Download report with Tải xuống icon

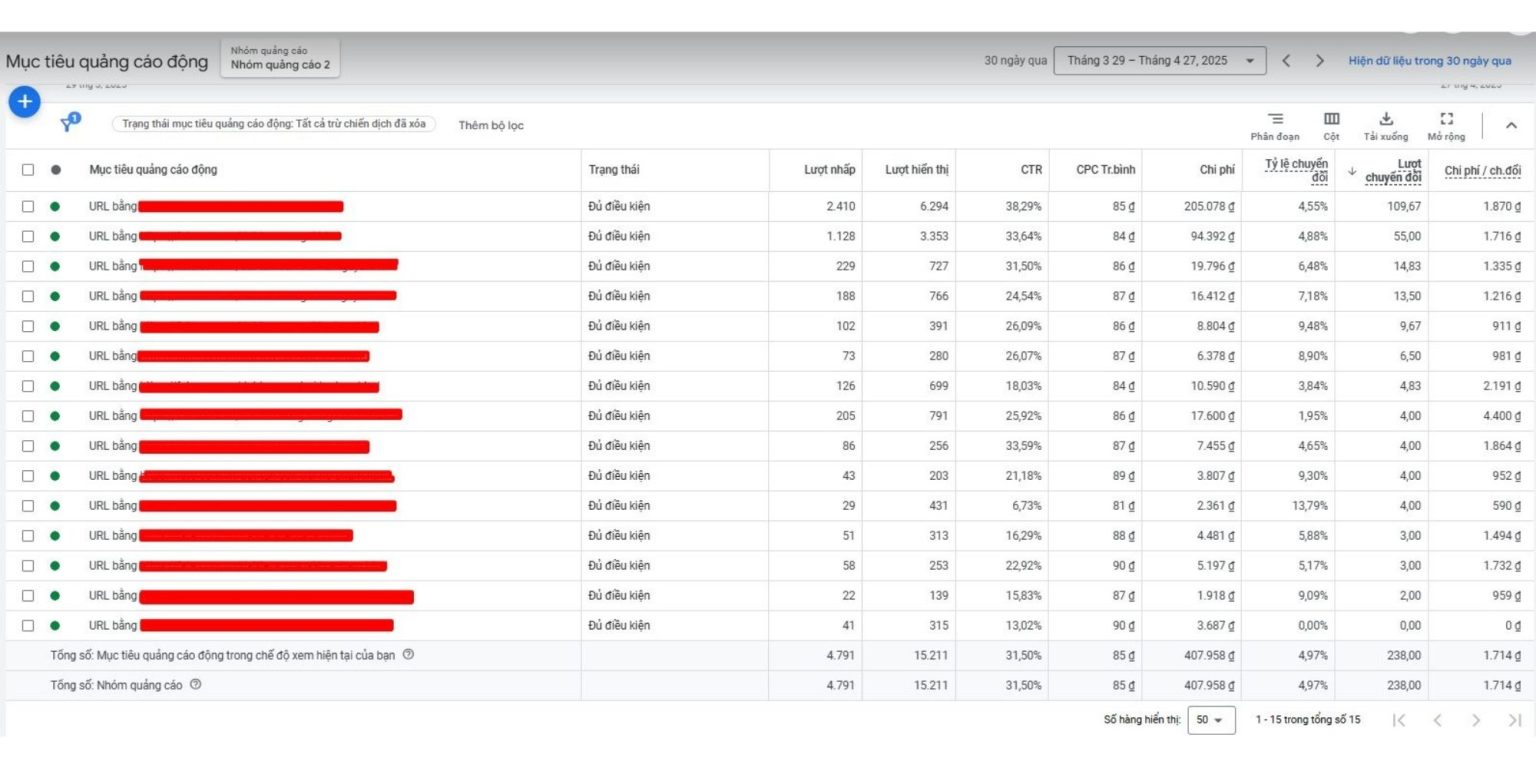click(1385, 126)
